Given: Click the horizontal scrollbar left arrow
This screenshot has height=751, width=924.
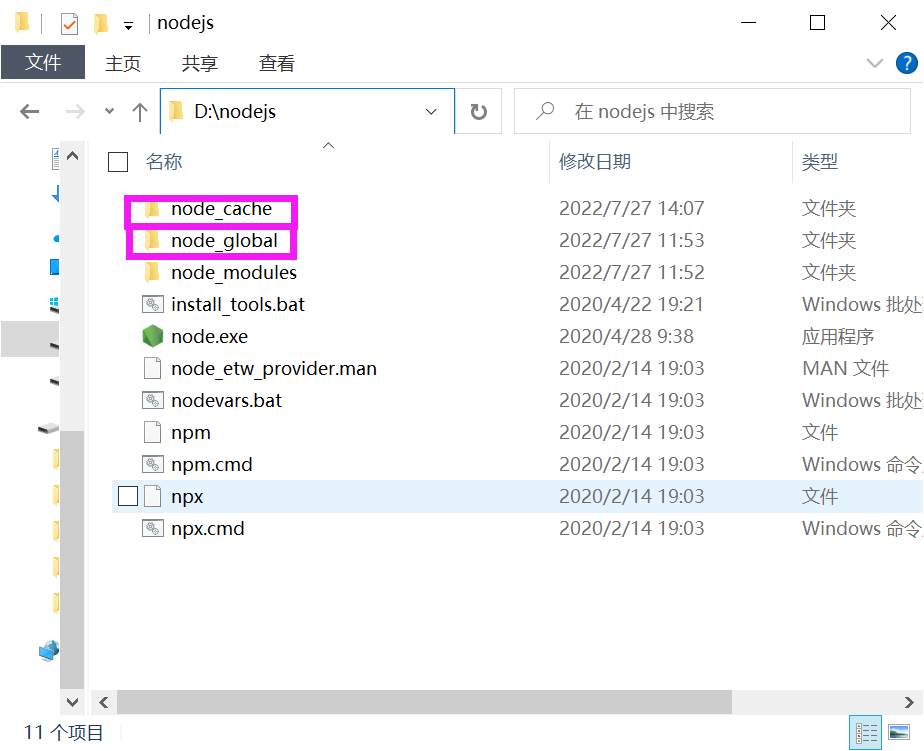Looking at the screenshot, I should pos(104,702).
